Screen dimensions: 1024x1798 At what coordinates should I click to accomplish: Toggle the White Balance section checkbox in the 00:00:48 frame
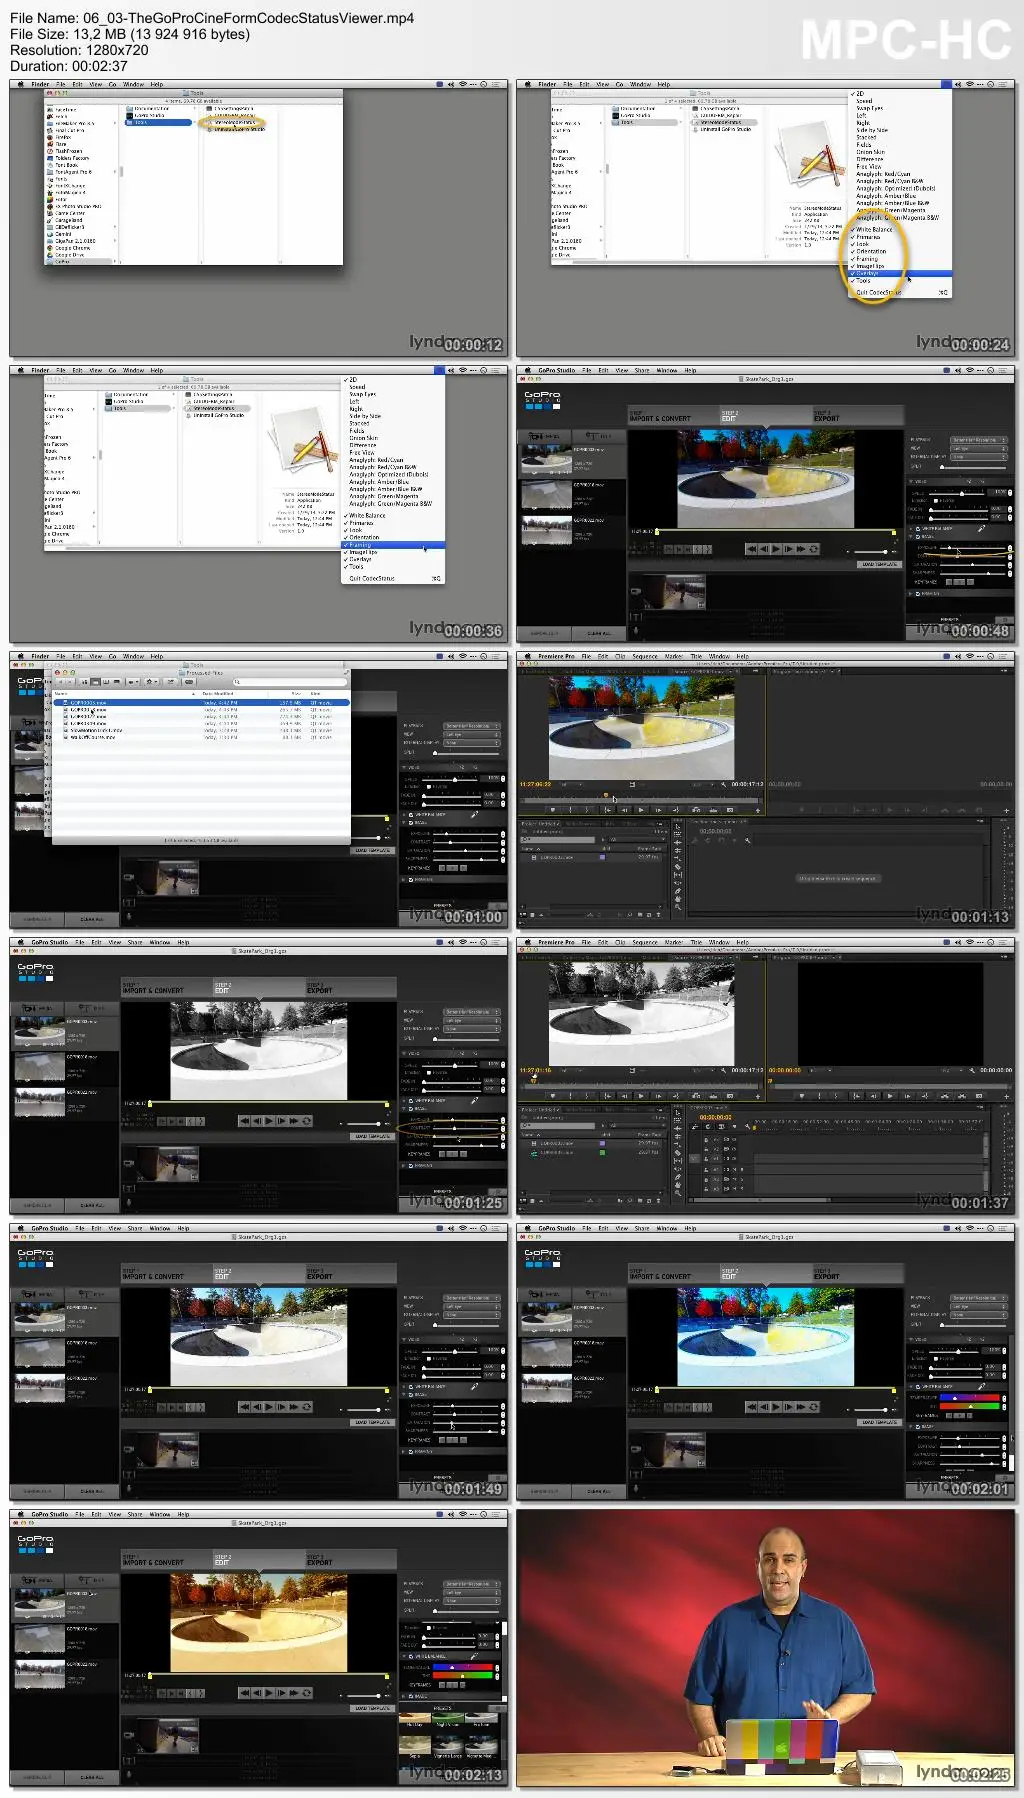coord(918,529)
